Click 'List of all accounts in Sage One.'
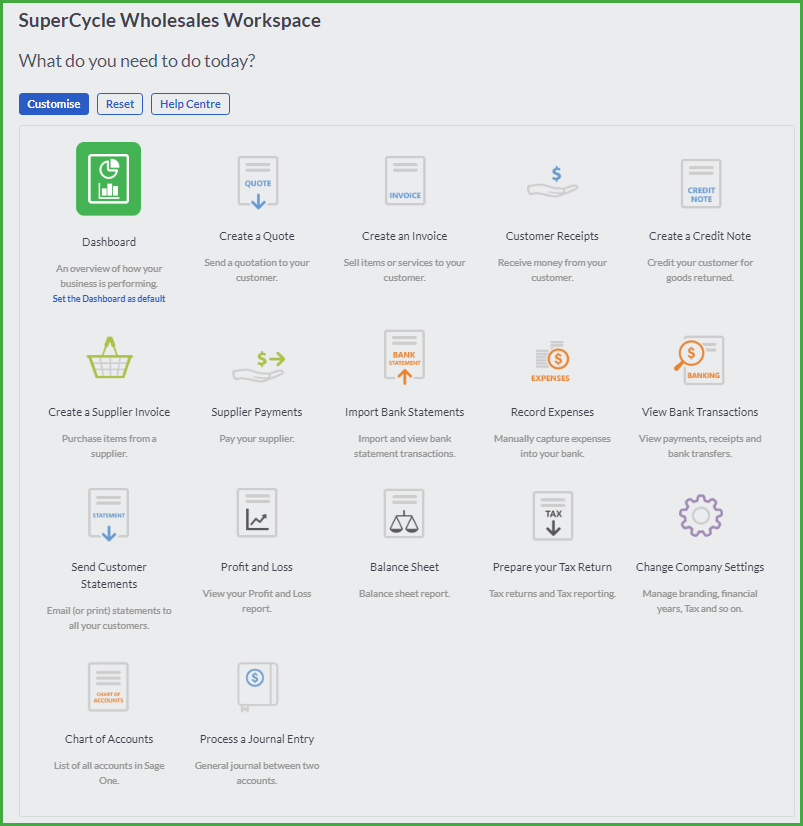Viewport: 803px width, 826px height. pyautogui.click(x=109, y=773)
